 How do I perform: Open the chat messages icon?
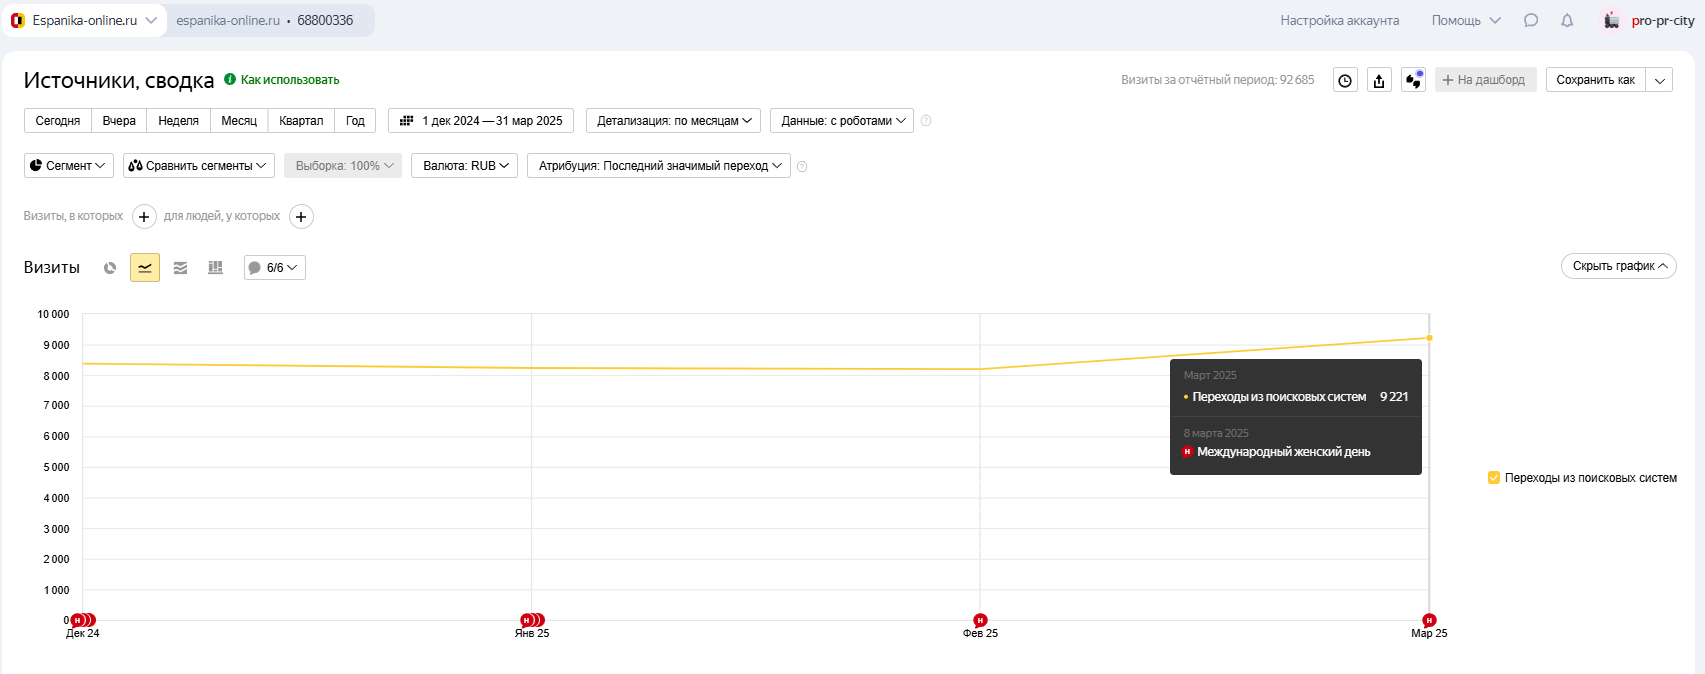[x=1531, y=20]
